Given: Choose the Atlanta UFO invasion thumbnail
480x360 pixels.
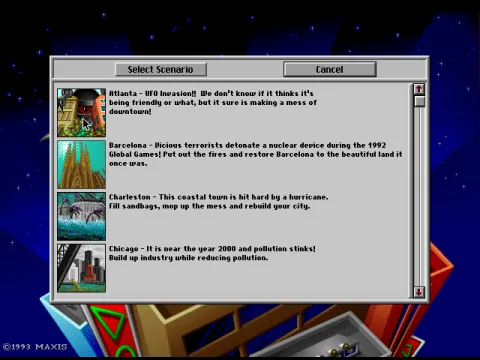Looking at the screenshot, I should pyautogui.click(x=81, y=113).
